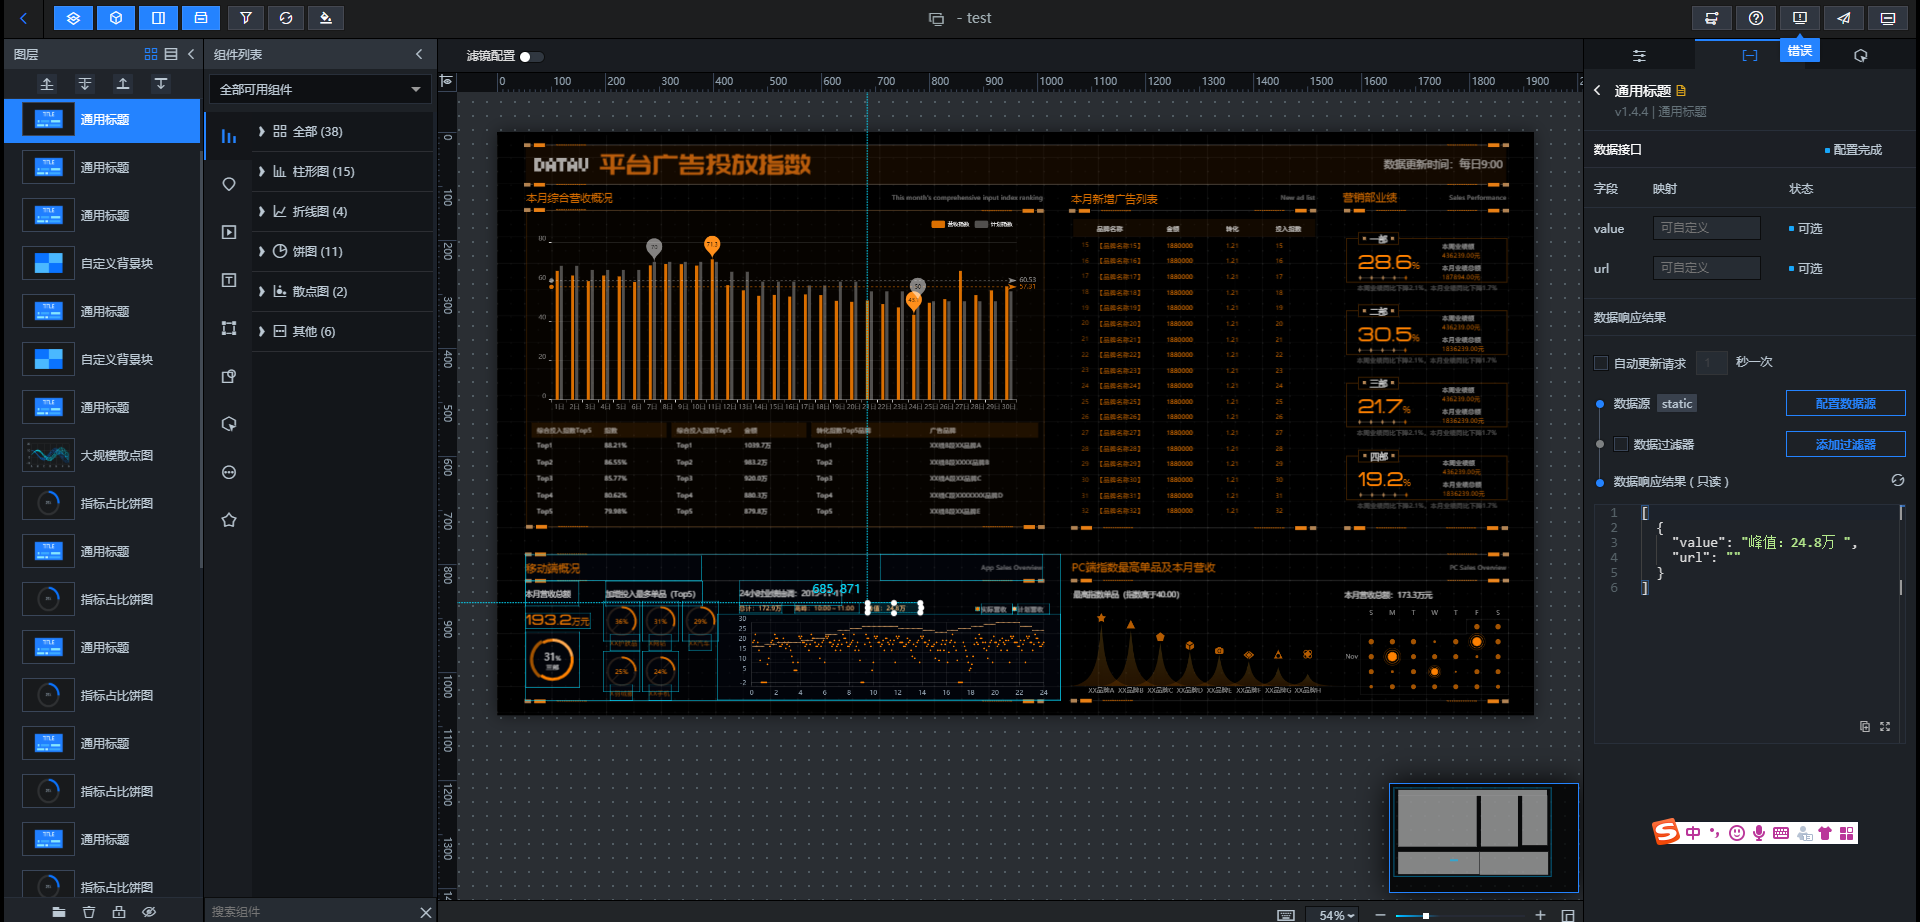Toggle the layers panel button in top toolbar
This screenshot has width=1920, height=922.
pyautogui.click(x=73, y=18)
